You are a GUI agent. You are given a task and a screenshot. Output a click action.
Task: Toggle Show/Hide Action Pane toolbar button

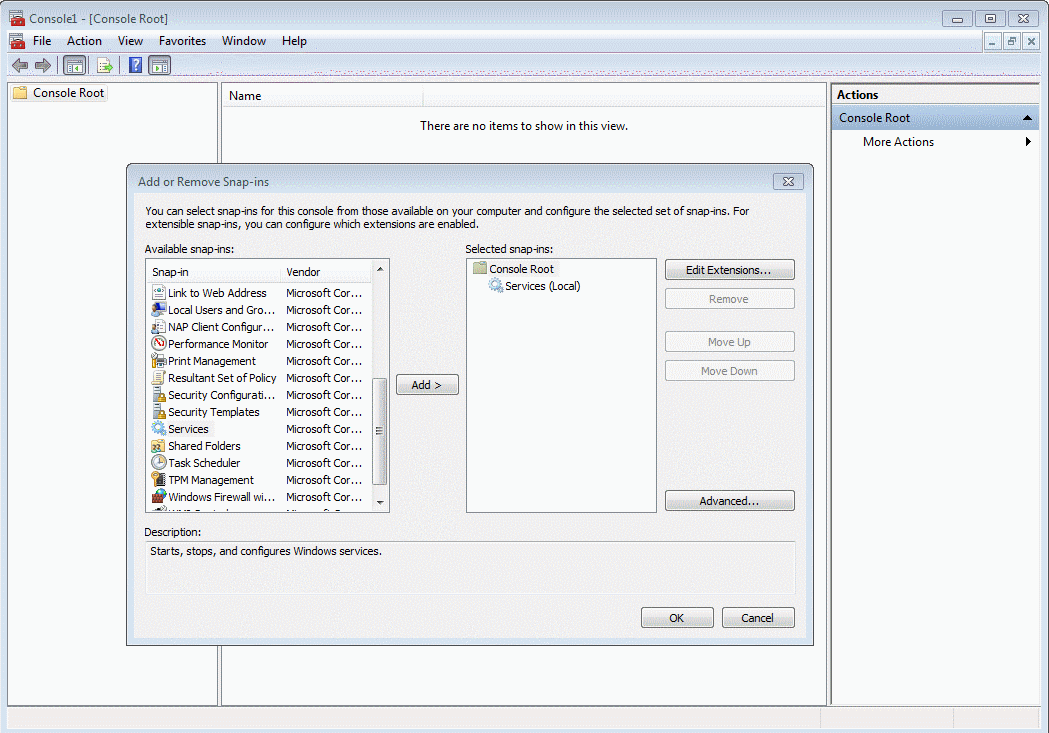point(160,66)
